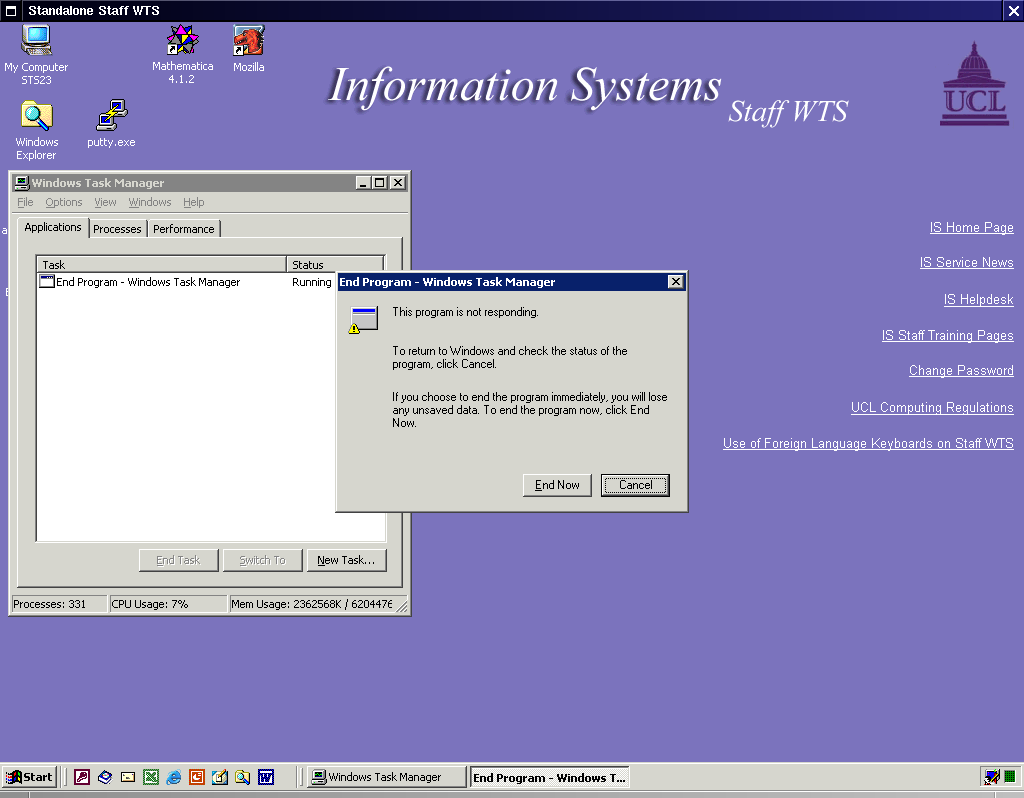Open the Windows menu in Task Manager
The width and height of the screenshot is (1024, 798).
point(150,202)
